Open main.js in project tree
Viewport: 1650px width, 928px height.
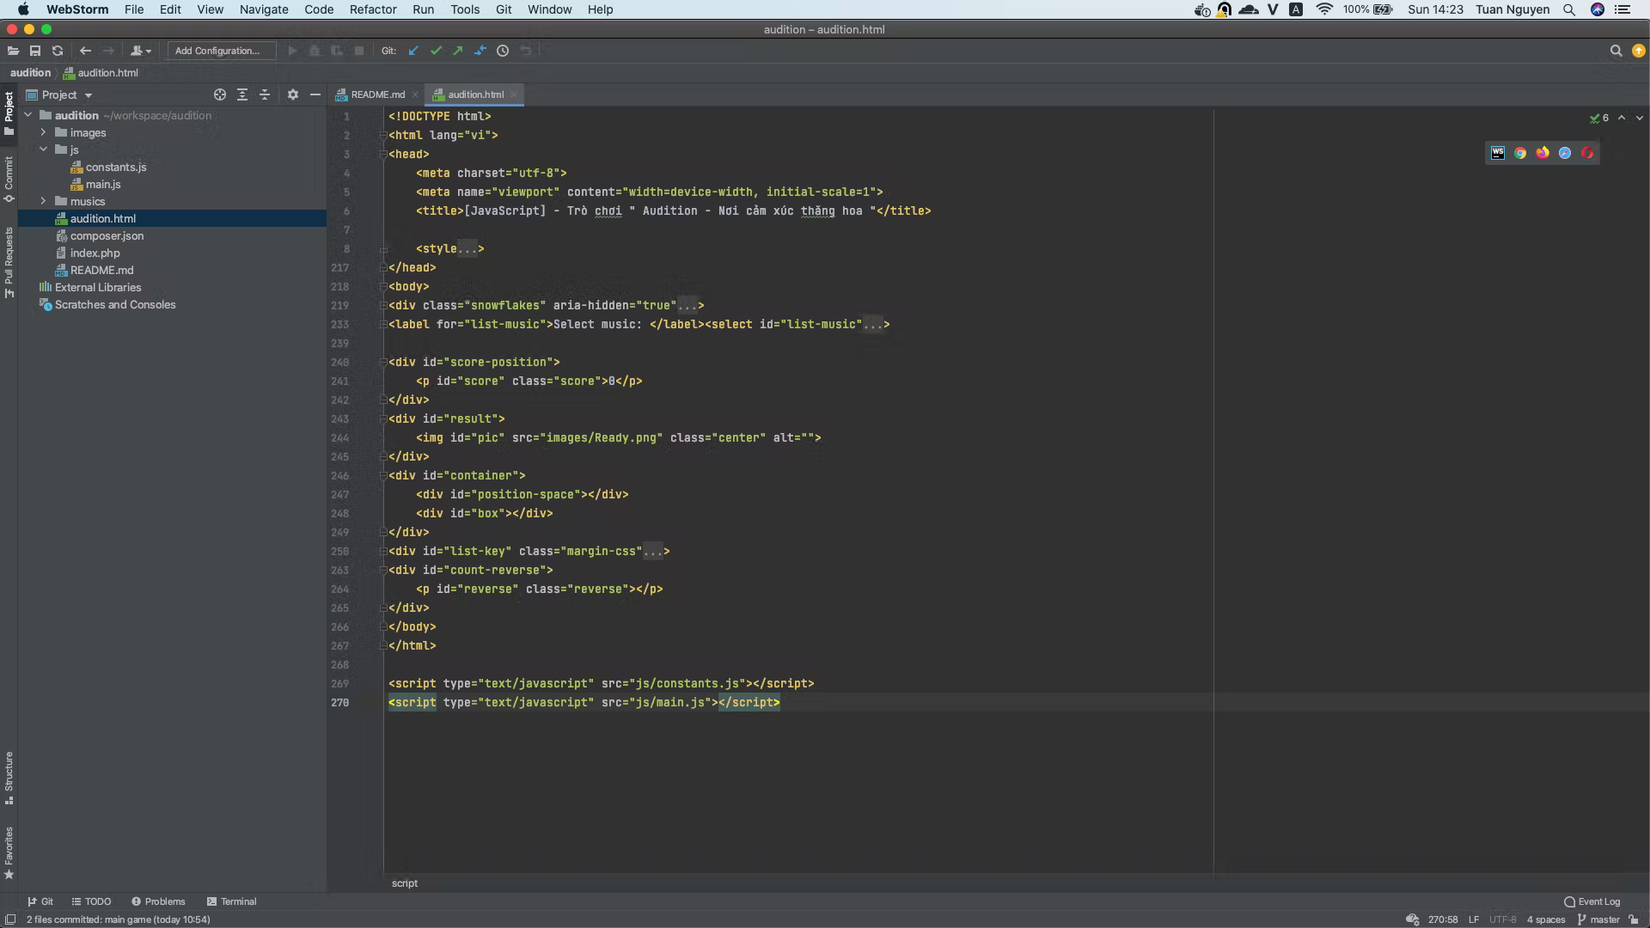coord(103,184)
